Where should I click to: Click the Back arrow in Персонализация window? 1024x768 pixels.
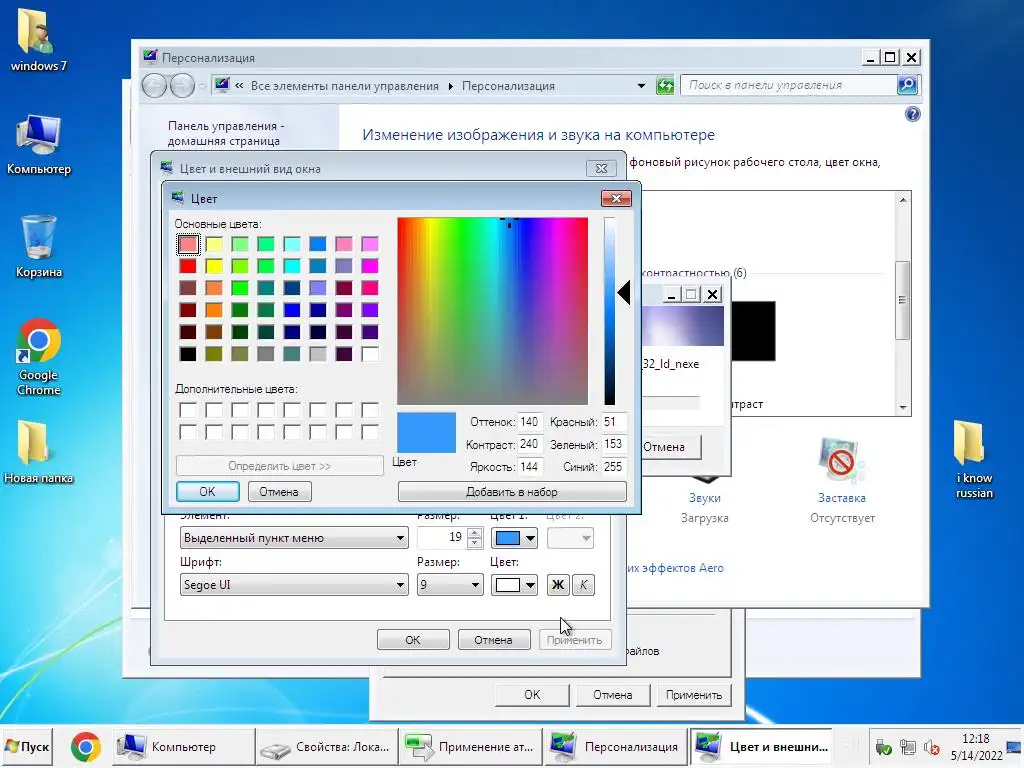coord(154,86)
